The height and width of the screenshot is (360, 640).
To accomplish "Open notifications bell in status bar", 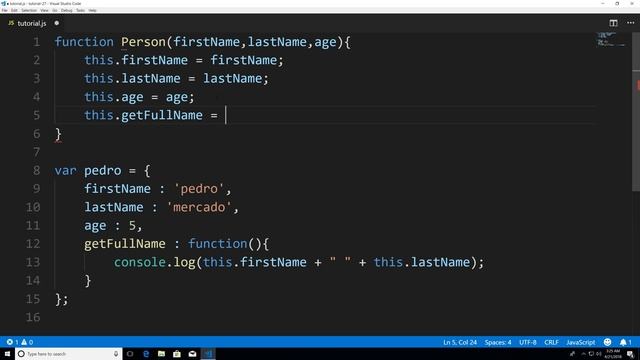I will tap(625, 342).
